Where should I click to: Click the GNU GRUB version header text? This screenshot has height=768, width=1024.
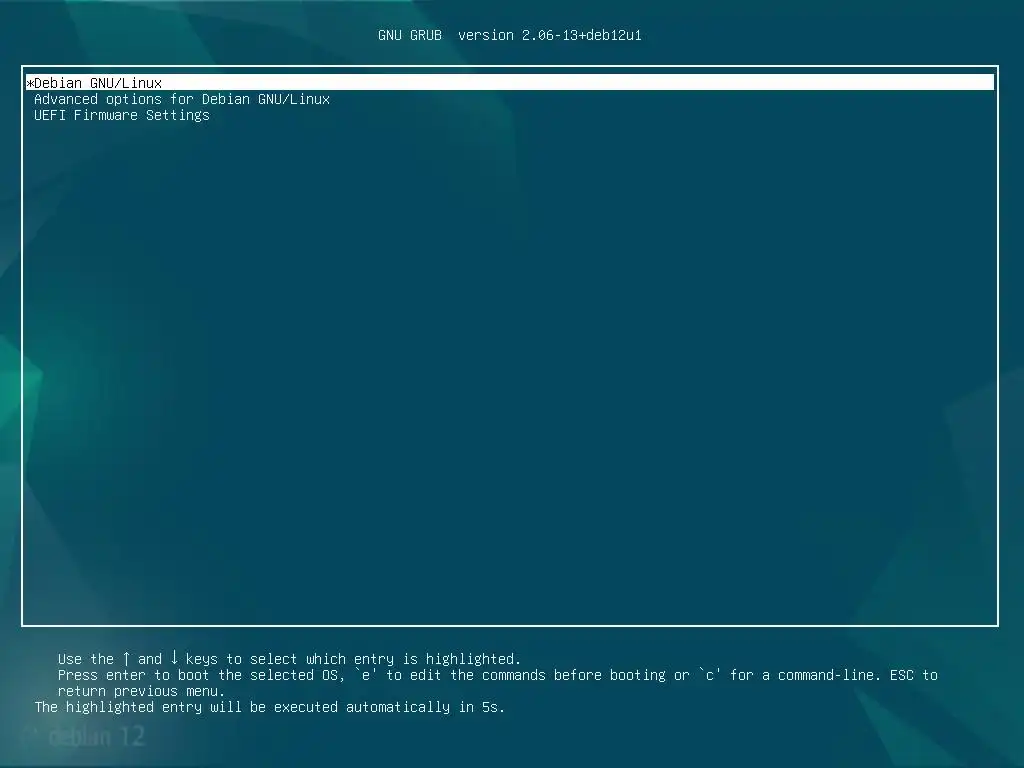pyautogui.click(x=509, y=35)
